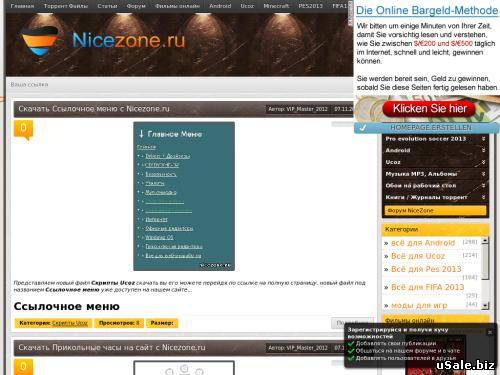This screenshot has height=375, width=500.
Task: Open the Форум NiceZone yellow button
Action: pyautogui.click(x=435, y=211)
